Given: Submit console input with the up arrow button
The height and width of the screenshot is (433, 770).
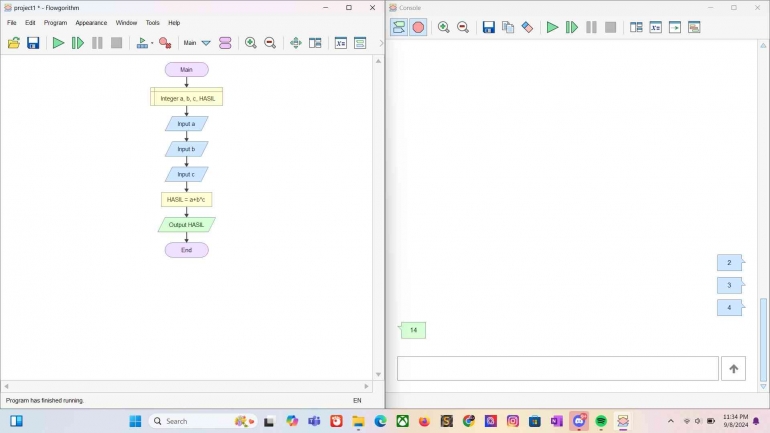Looking at the screenshot, I should point(733,369).
